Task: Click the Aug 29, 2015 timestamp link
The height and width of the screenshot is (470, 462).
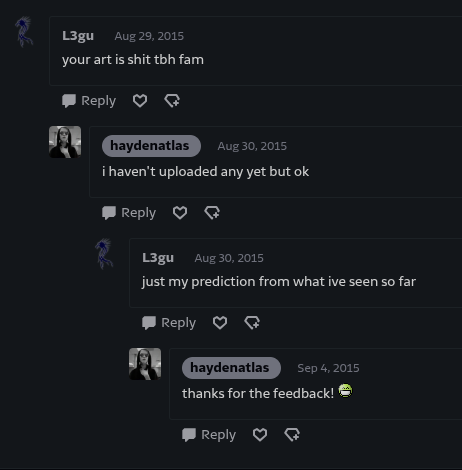Action: 149,36
